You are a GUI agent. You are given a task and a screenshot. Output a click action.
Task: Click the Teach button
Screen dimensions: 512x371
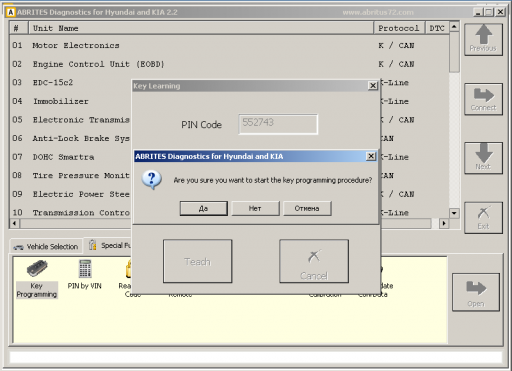point(198,261)
